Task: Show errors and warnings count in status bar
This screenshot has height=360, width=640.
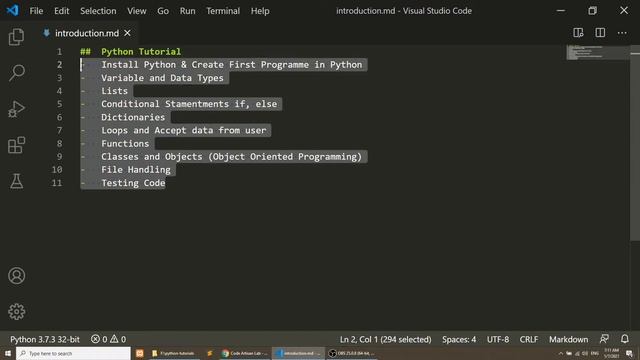Action: [109, 339]
